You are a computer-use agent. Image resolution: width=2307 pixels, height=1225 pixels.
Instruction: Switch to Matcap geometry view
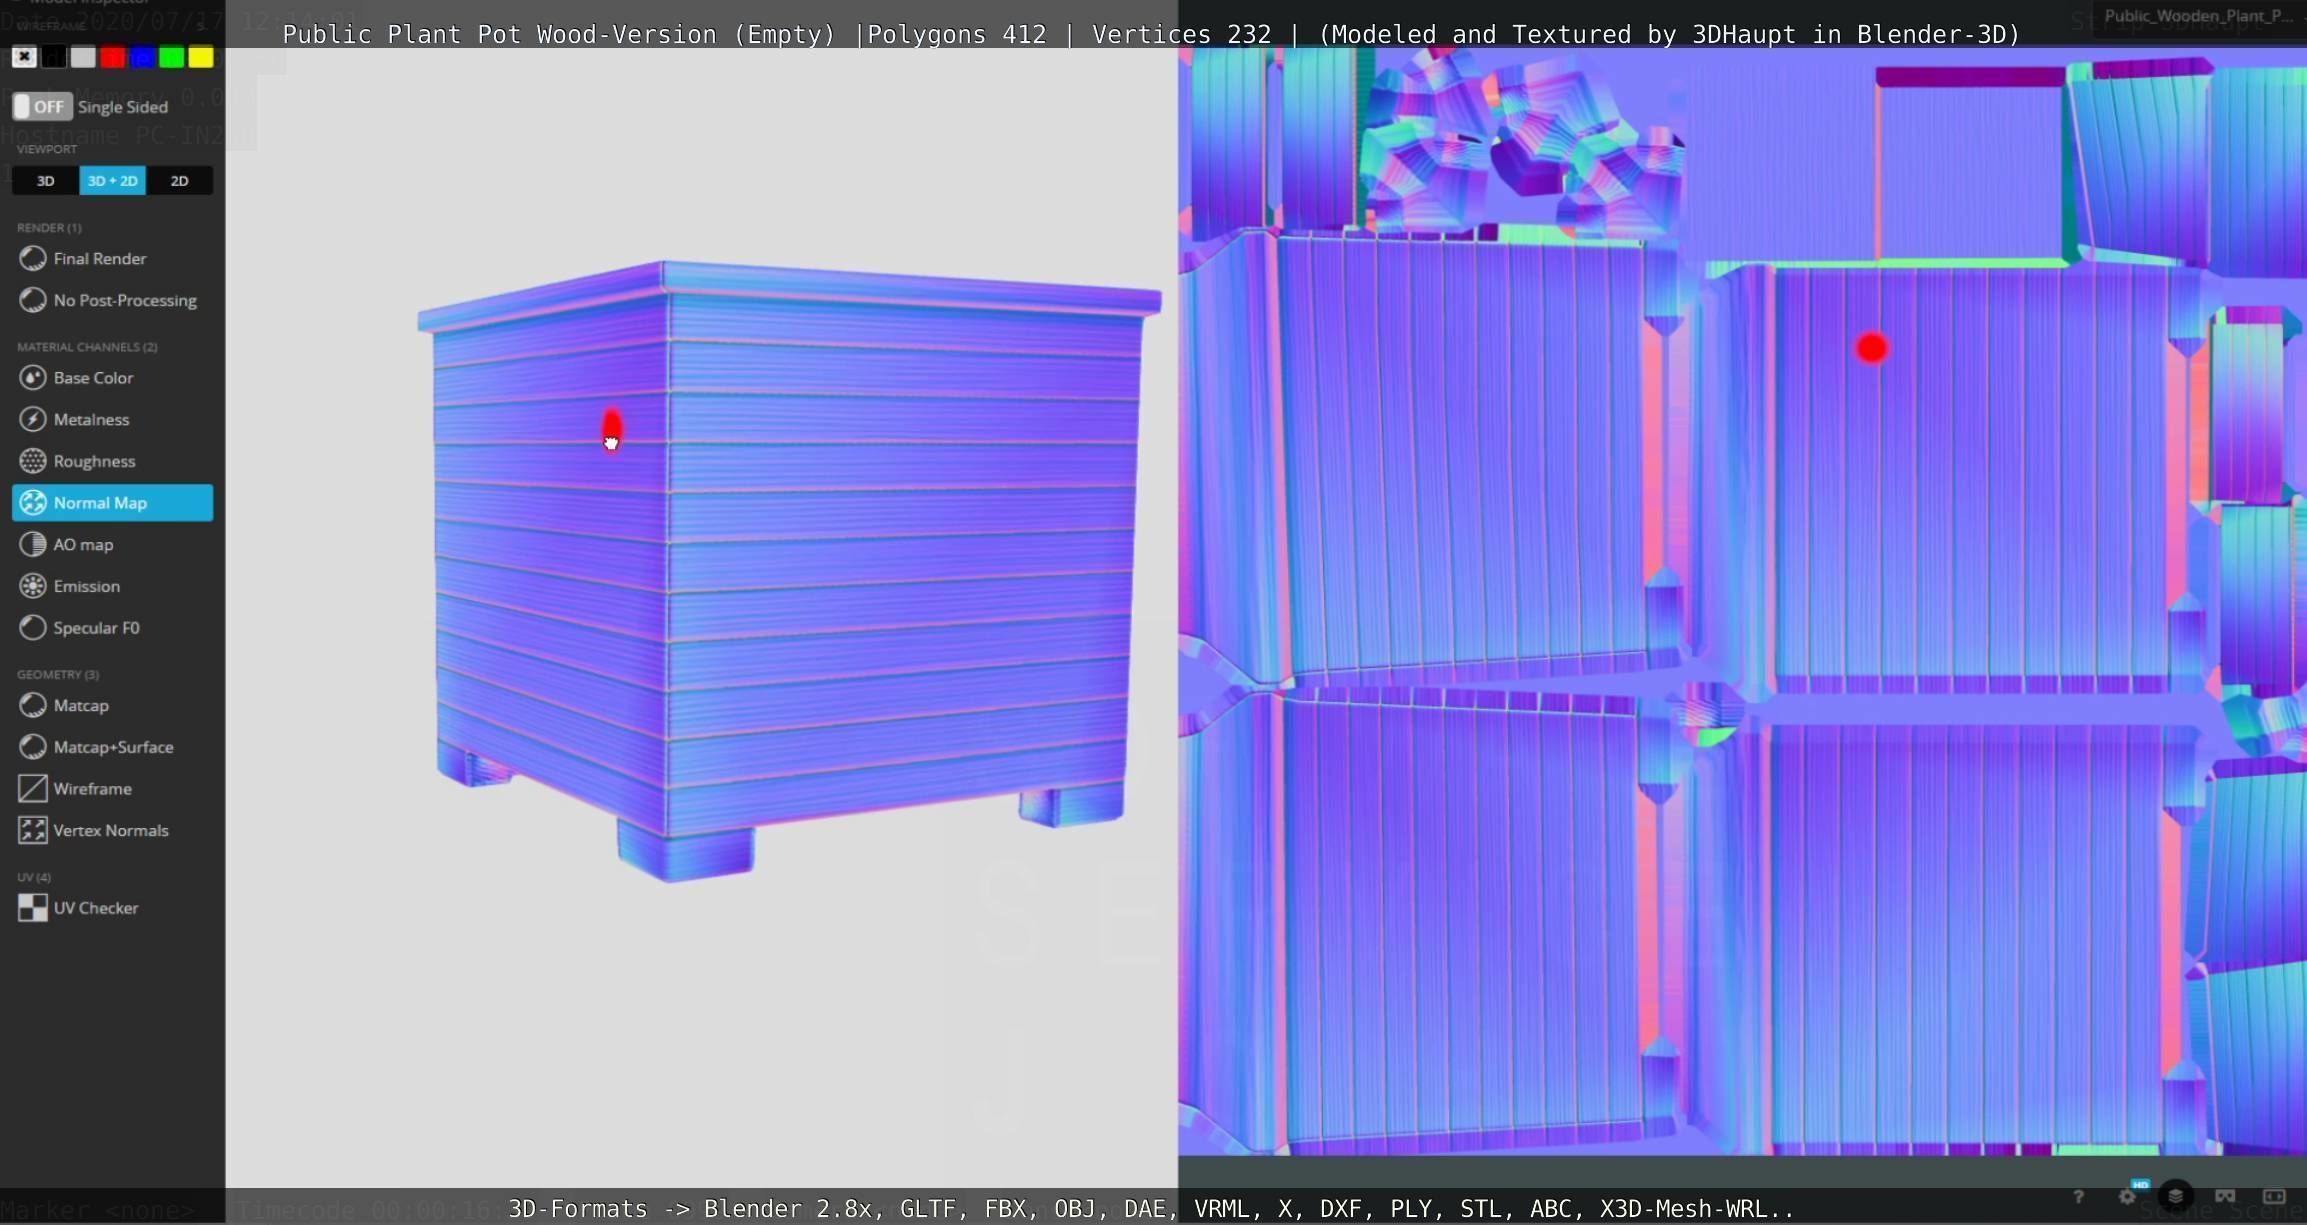click(112, 705)
